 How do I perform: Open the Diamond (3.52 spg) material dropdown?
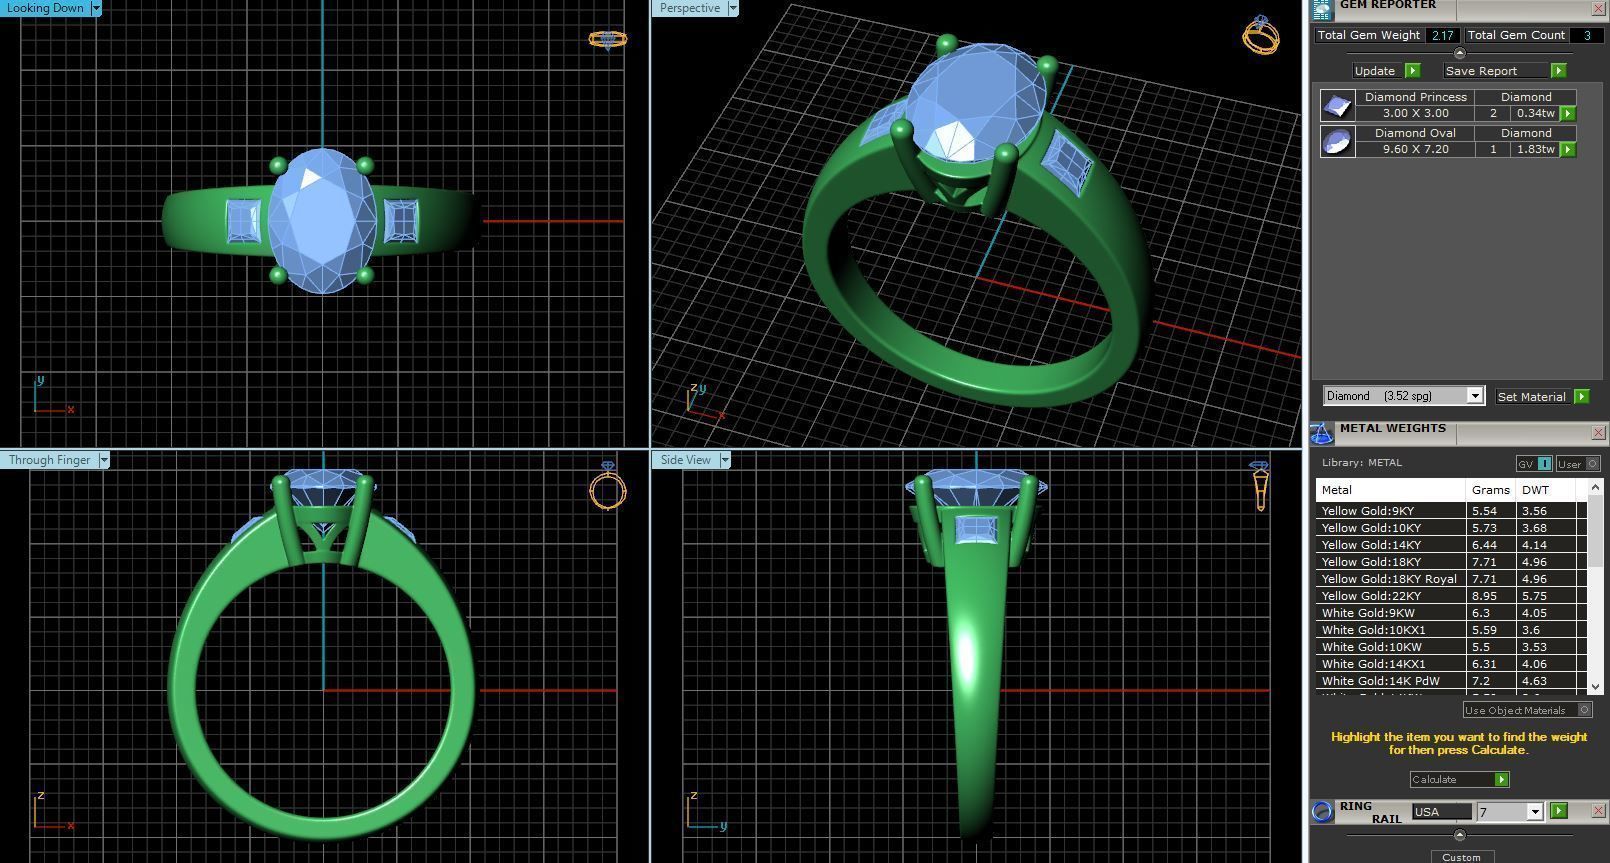(x=1474, y=396)
